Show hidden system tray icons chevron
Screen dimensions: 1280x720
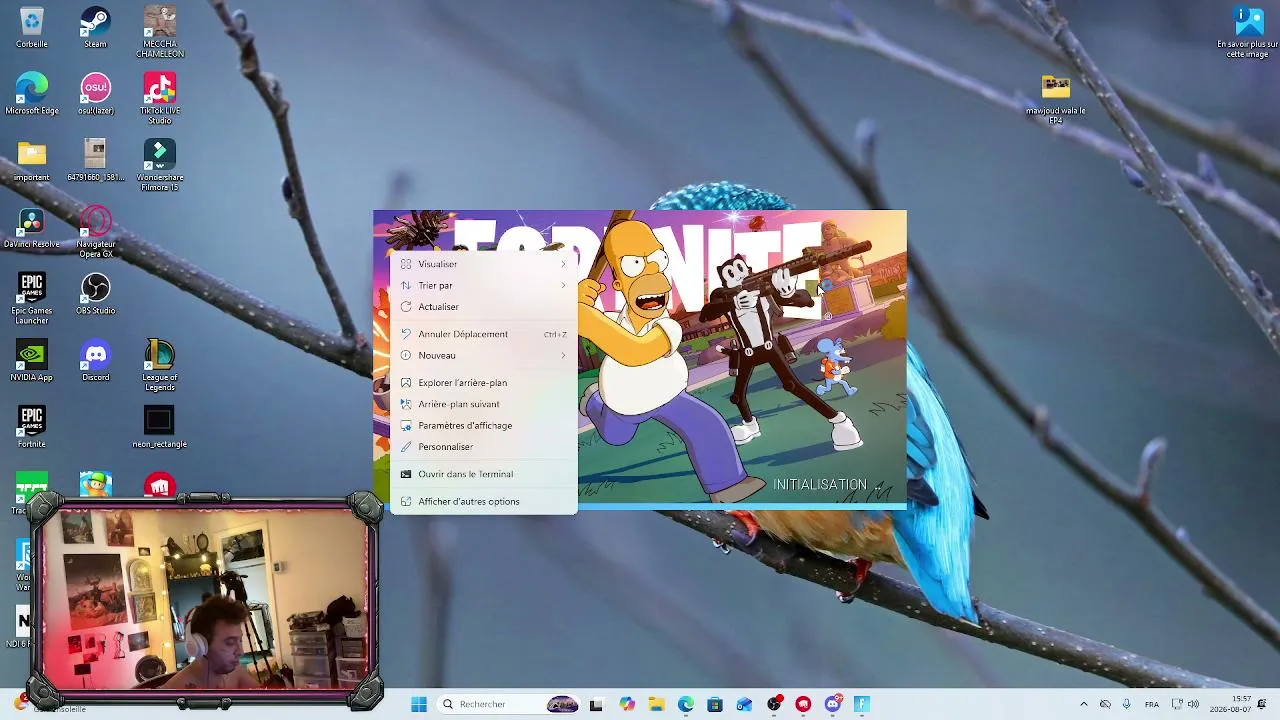pos(1084,704)
